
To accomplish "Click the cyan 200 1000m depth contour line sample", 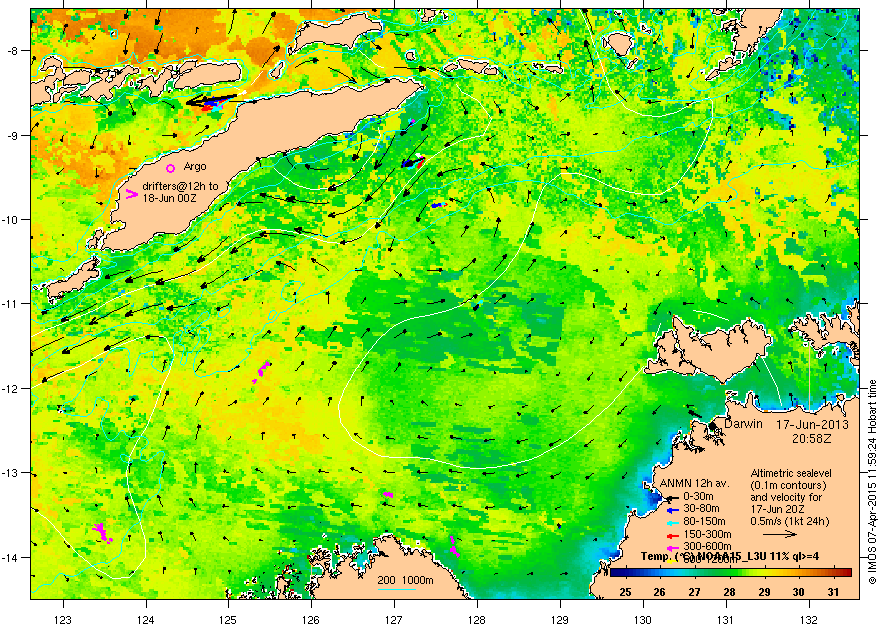I will [397, 589].
